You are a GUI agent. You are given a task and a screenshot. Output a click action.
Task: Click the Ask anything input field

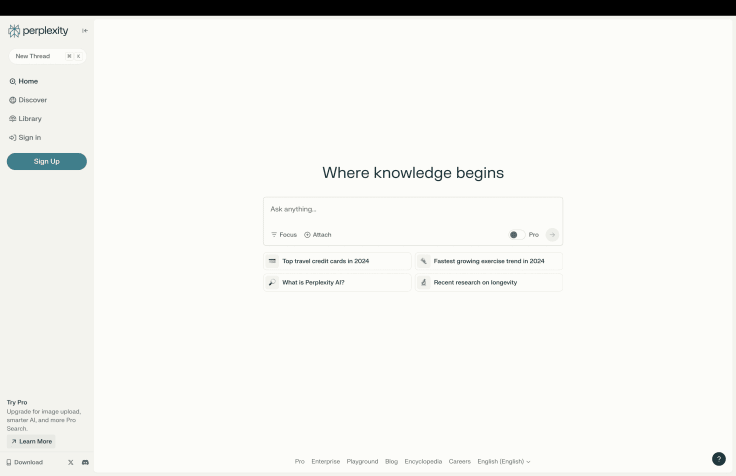(413, 209)
